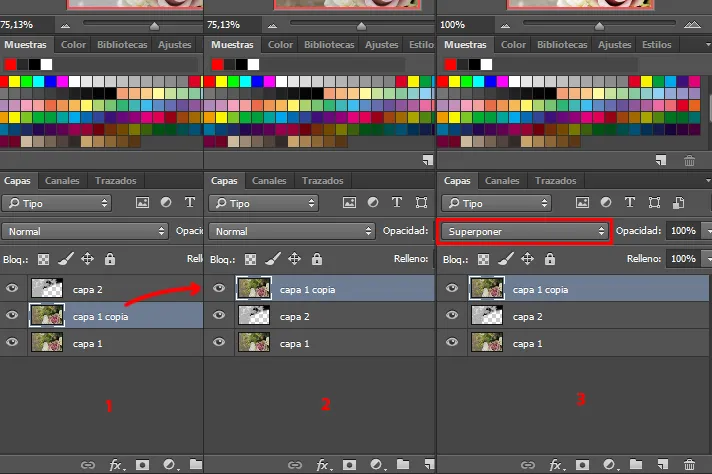Open right Muestras panel options menu
The height and width of the screenshot is (474, 712).
click(708, 44)
